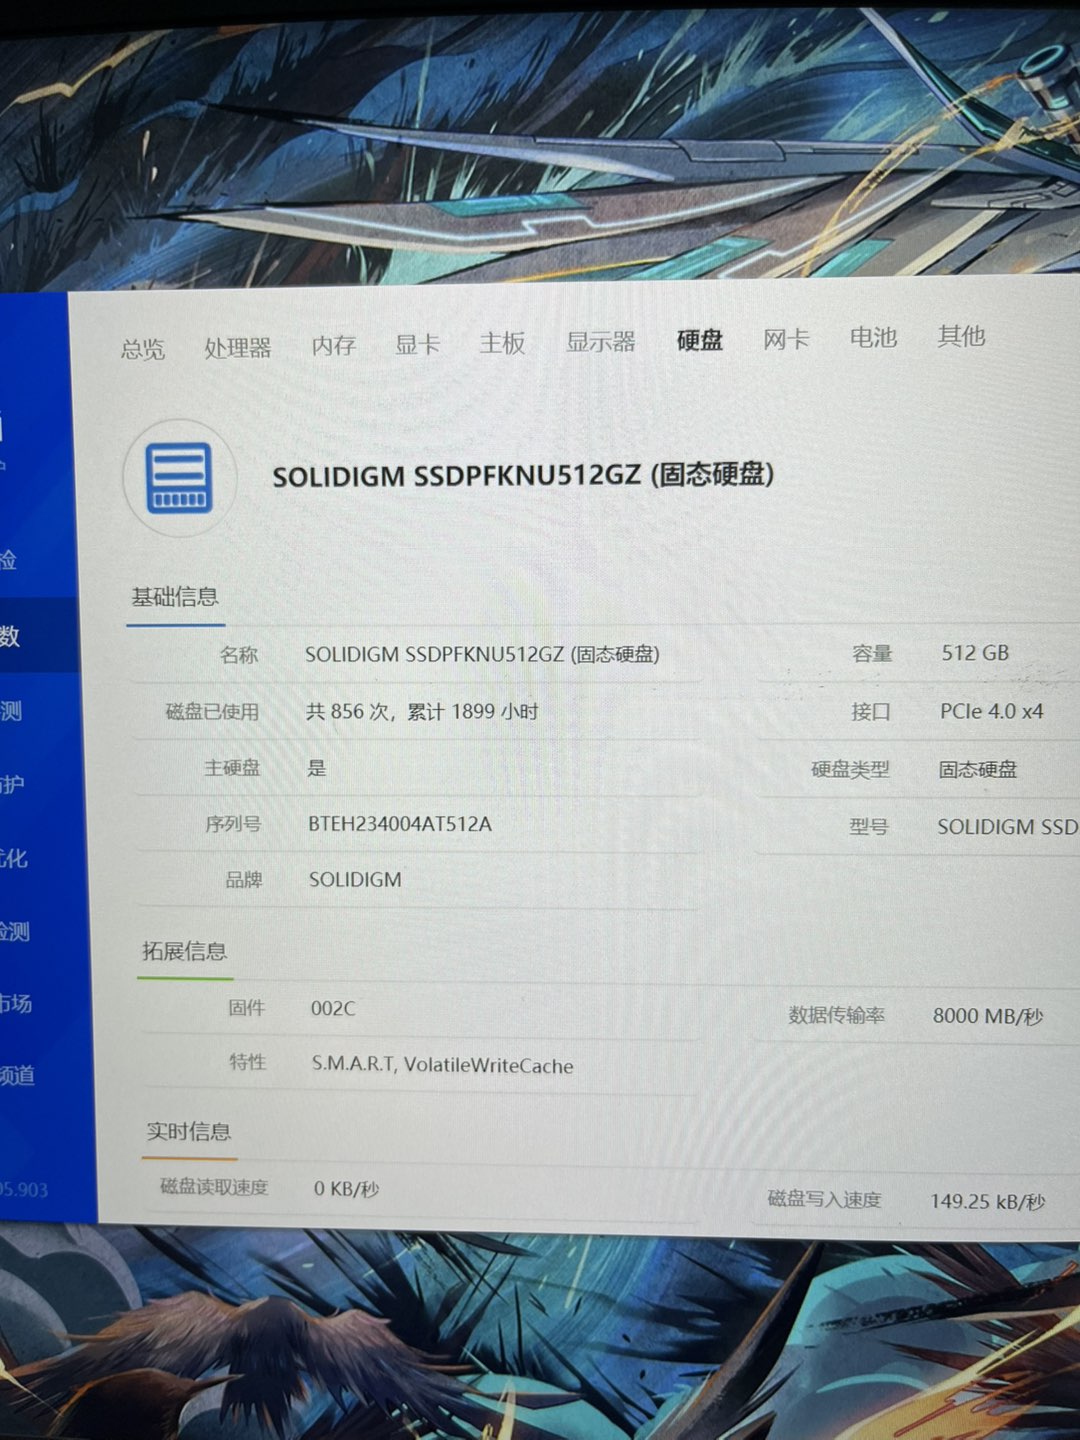Image resolution: width=1080 pixels, height=1440 pixels.
Task: Select the 内存 memory tab
Action: [x=334, y=346]
